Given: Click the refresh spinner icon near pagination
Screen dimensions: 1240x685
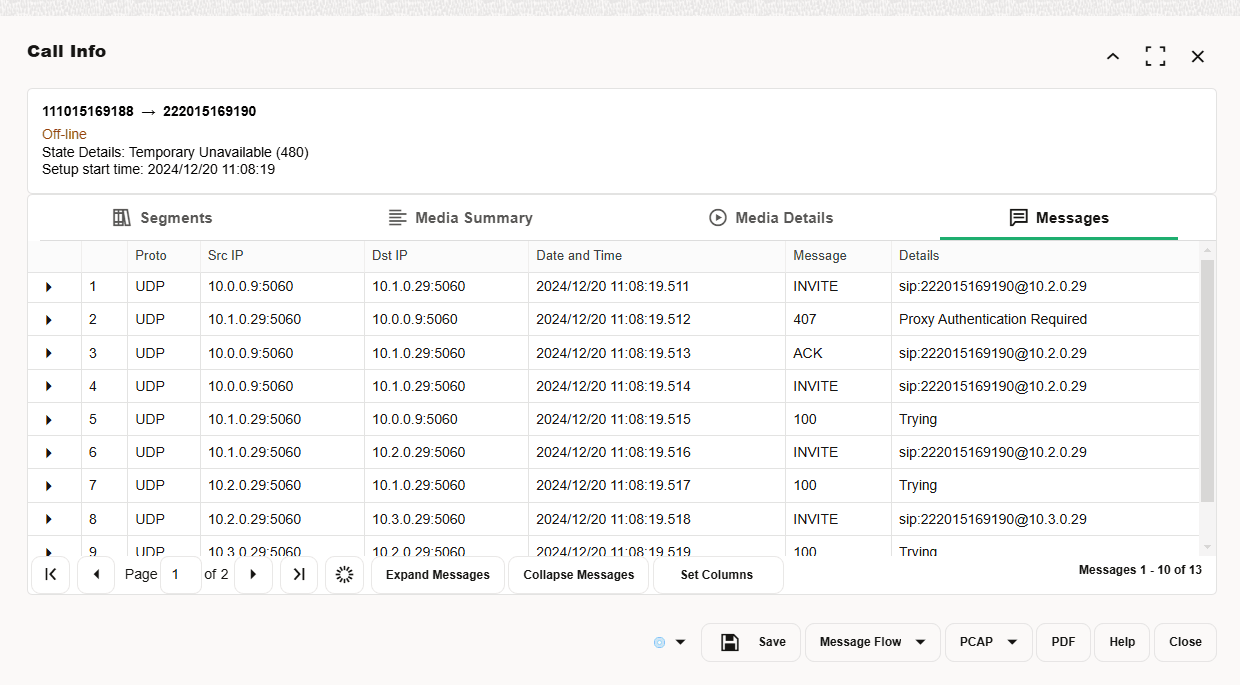Looking at the screenshot, I should pyautogui.click(x=344, y=574).
